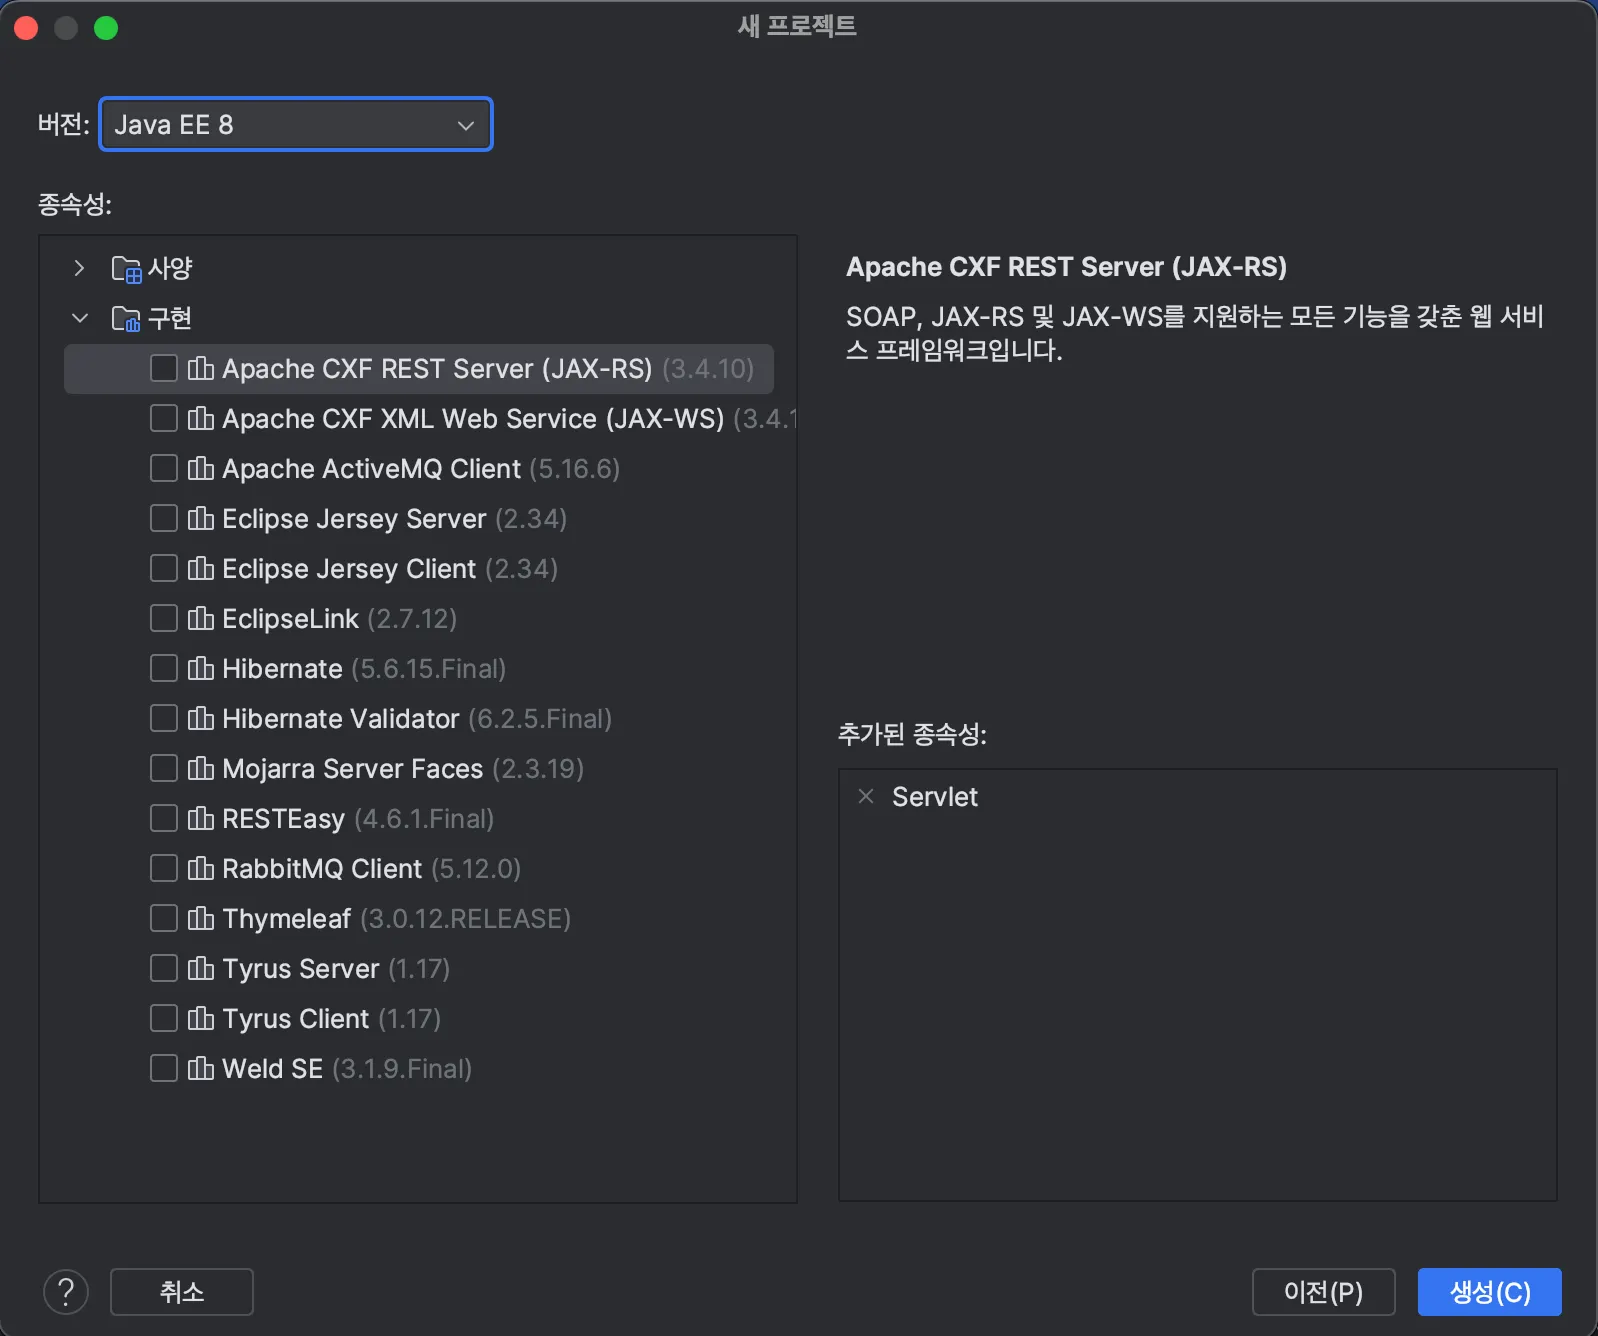Click the library icon beside EclipseLink

pyautogui.click(x=201, y=619)
